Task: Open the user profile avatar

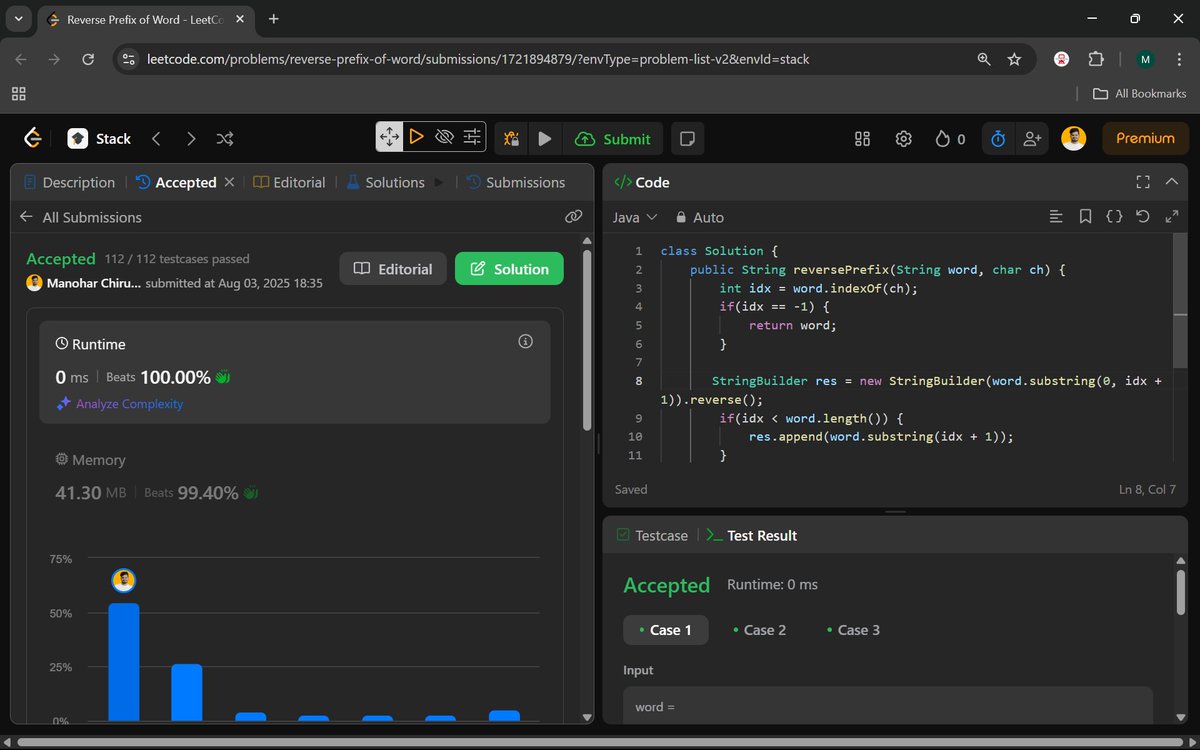Action: [x=1073, y=139]
